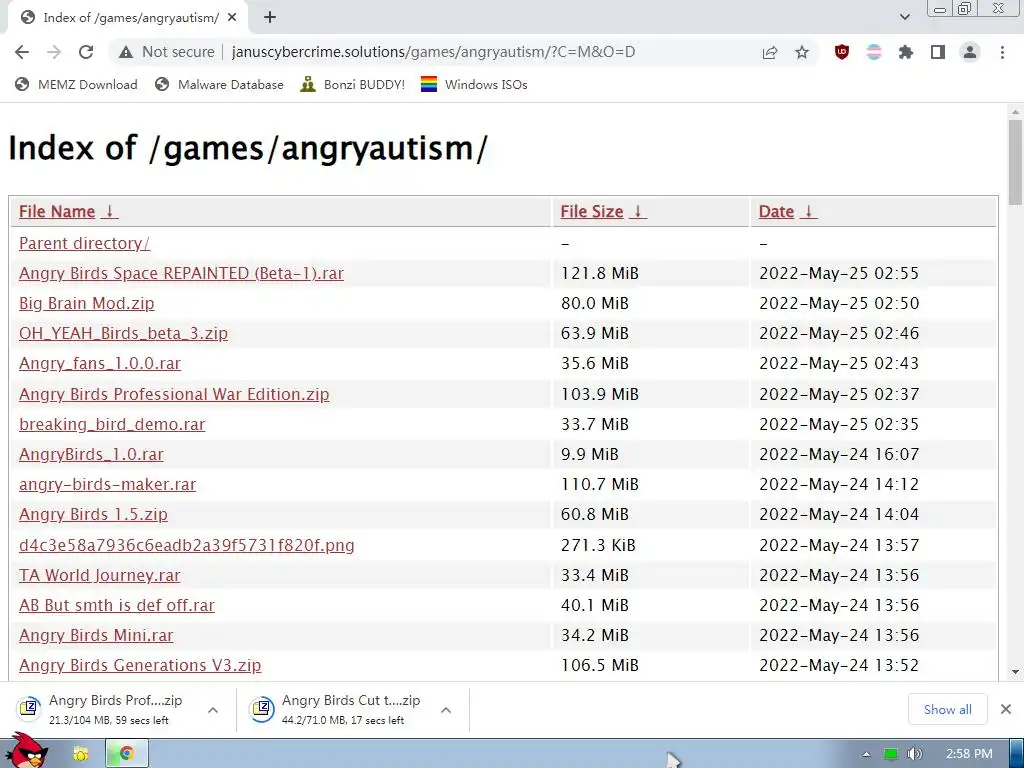Sort descending using File Size arrow

pos(638,212)
